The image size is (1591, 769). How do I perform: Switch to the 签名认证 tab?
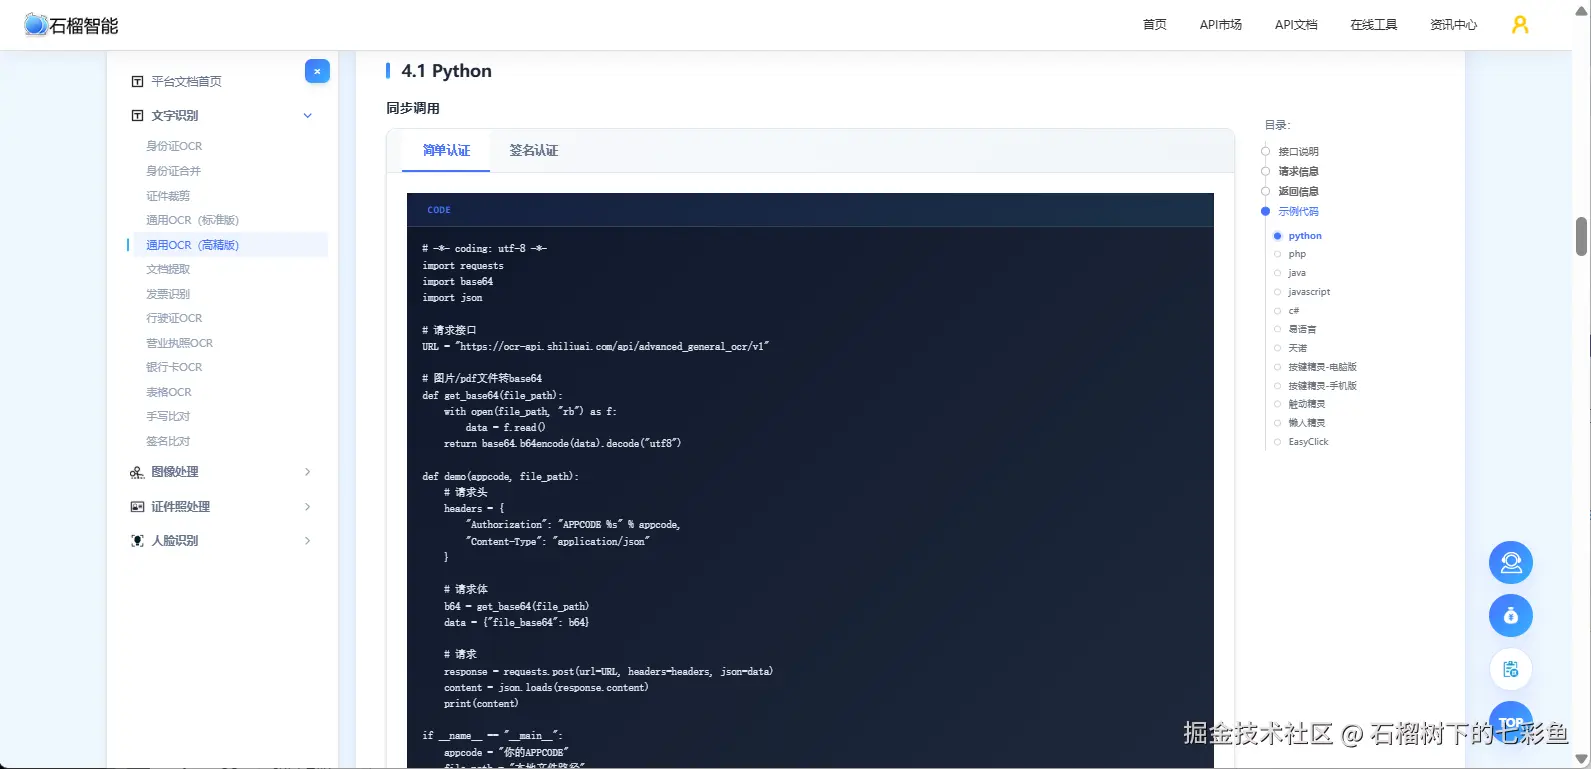pyautogui.click(x=534, y=151)
